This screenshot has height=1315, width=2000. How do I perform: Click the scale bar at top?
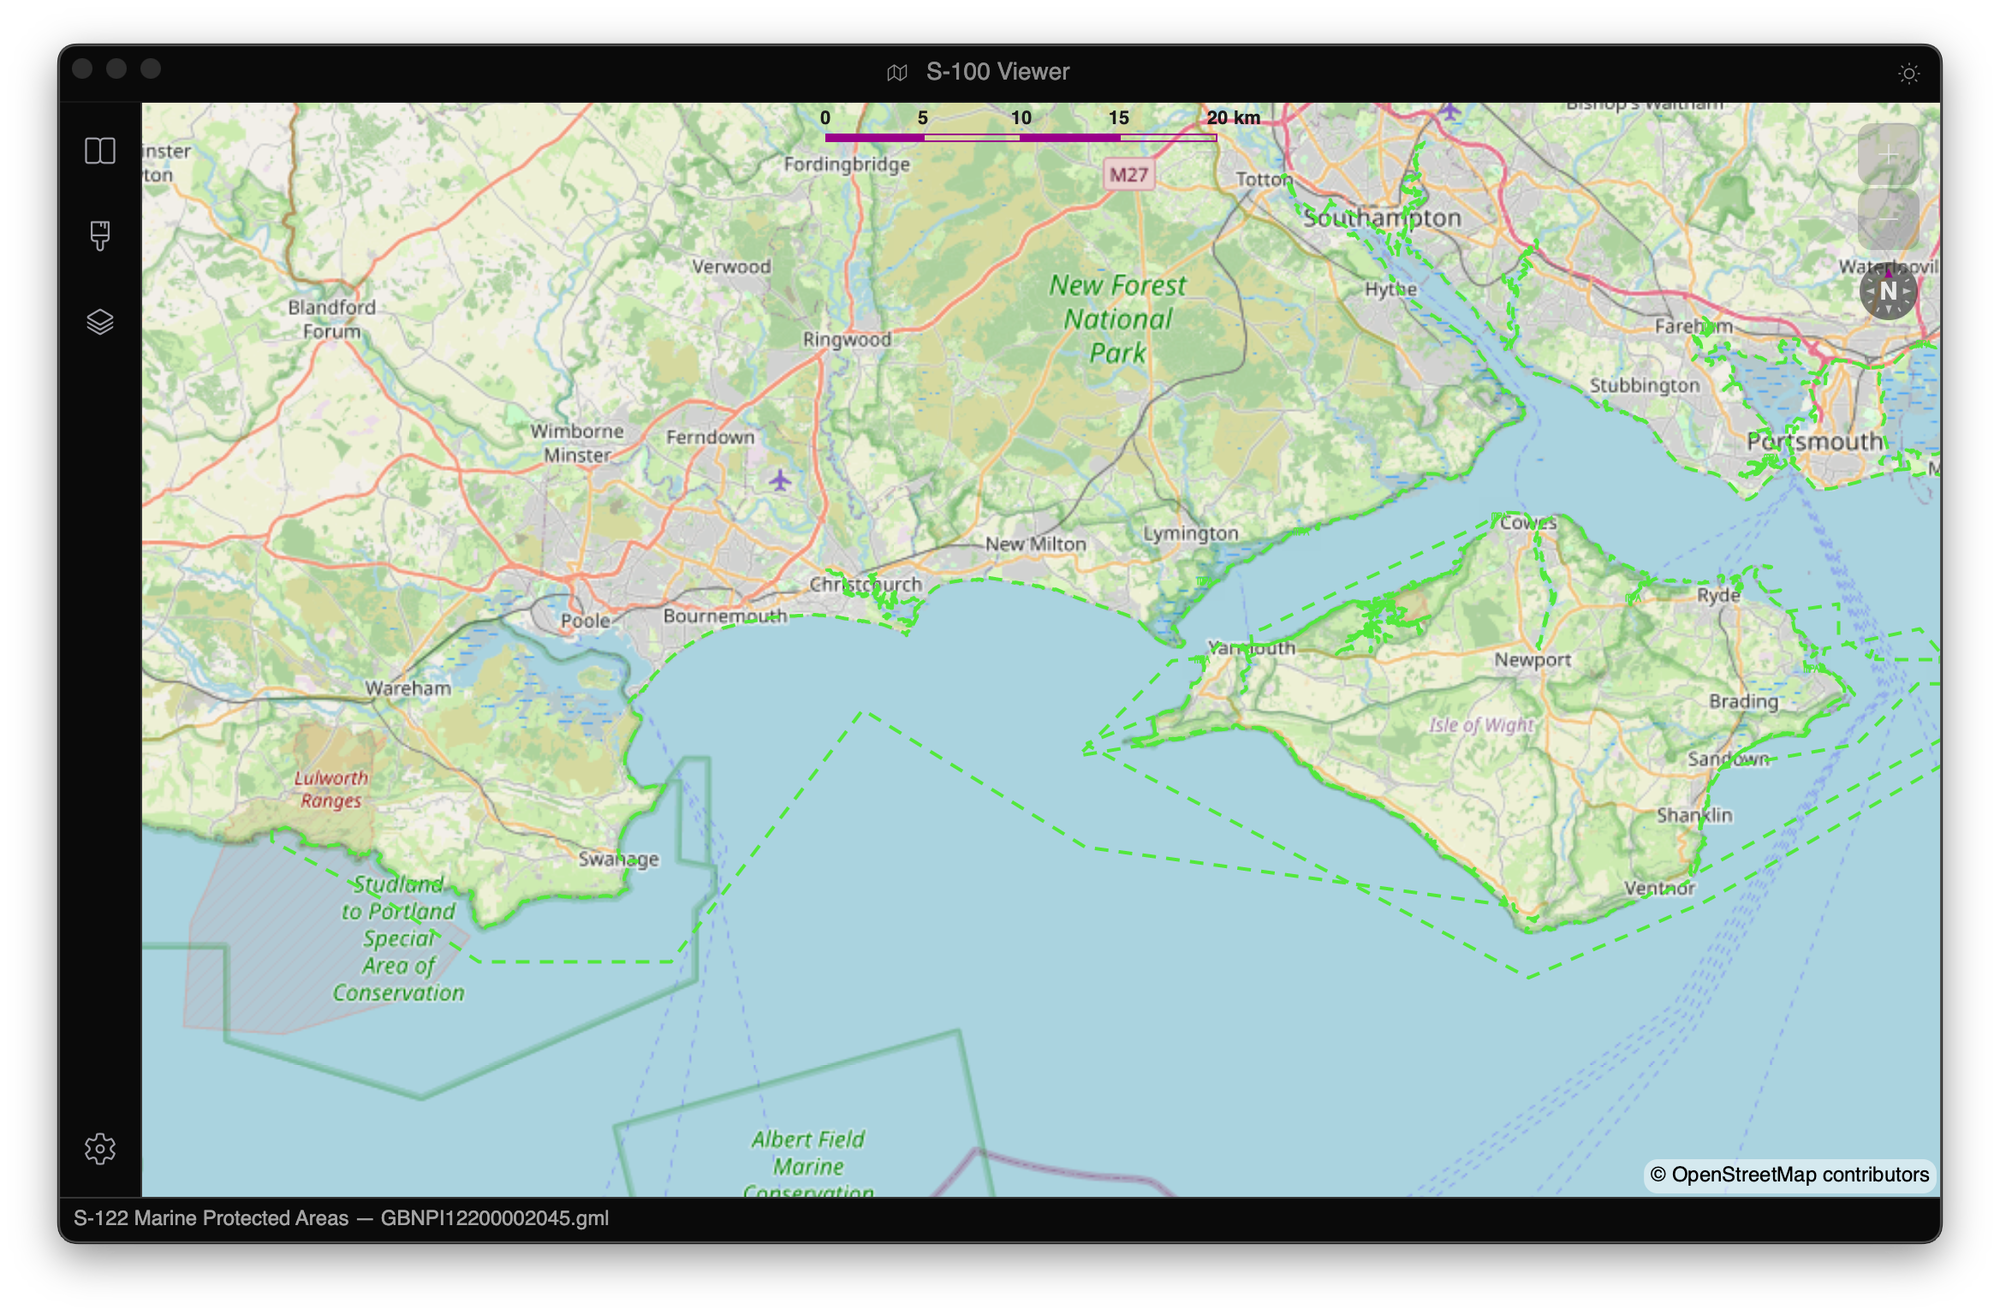(1040, 126)
